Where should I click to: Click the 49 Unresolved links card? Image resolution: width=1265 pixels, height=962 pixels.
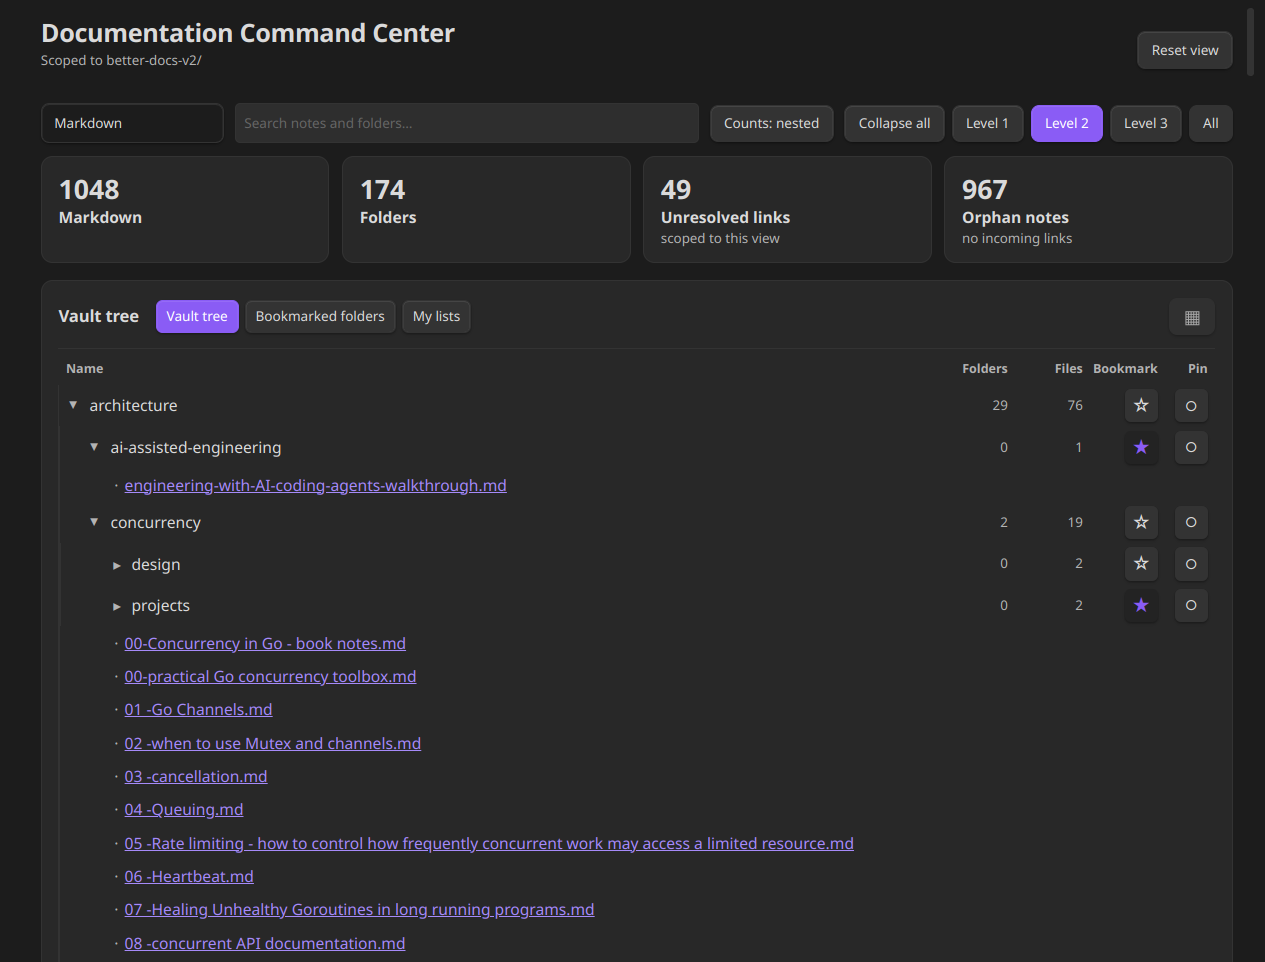pos(787,209)
